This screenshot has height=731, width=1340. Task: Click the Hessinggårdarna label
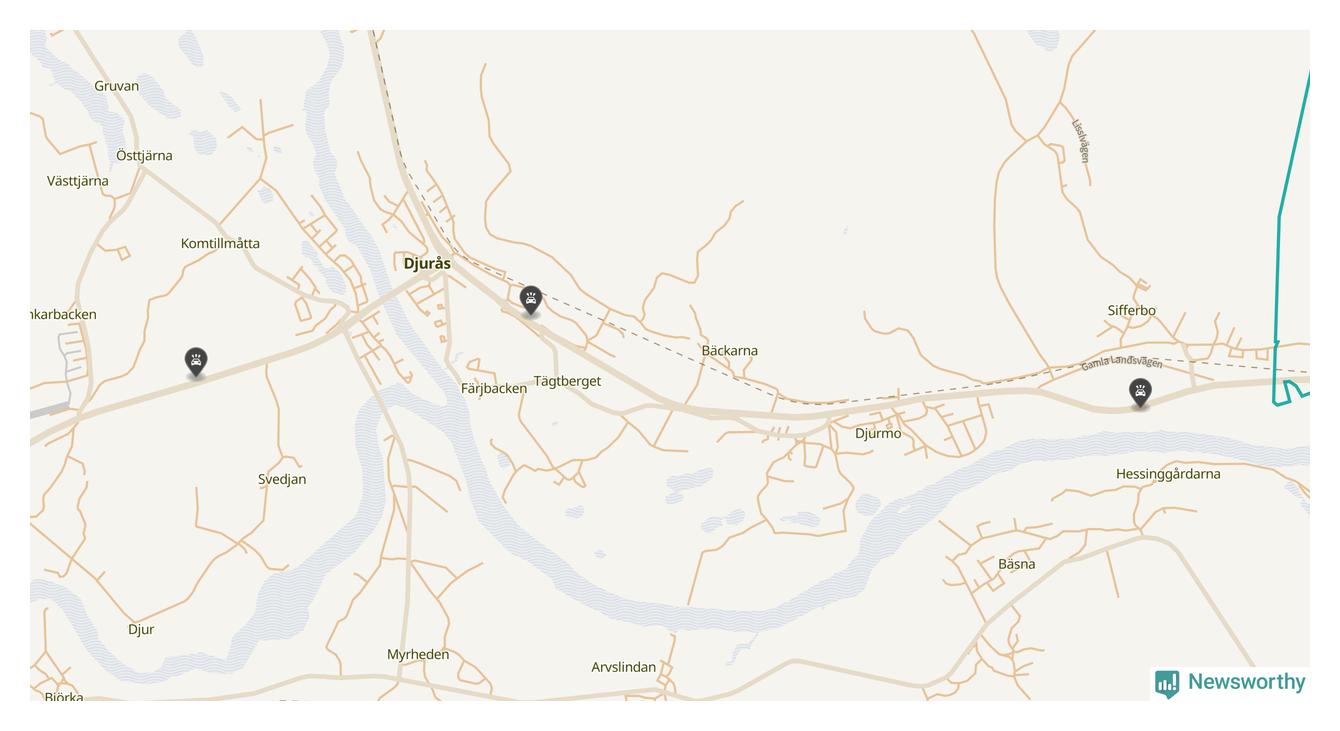tap(1168, 474)
